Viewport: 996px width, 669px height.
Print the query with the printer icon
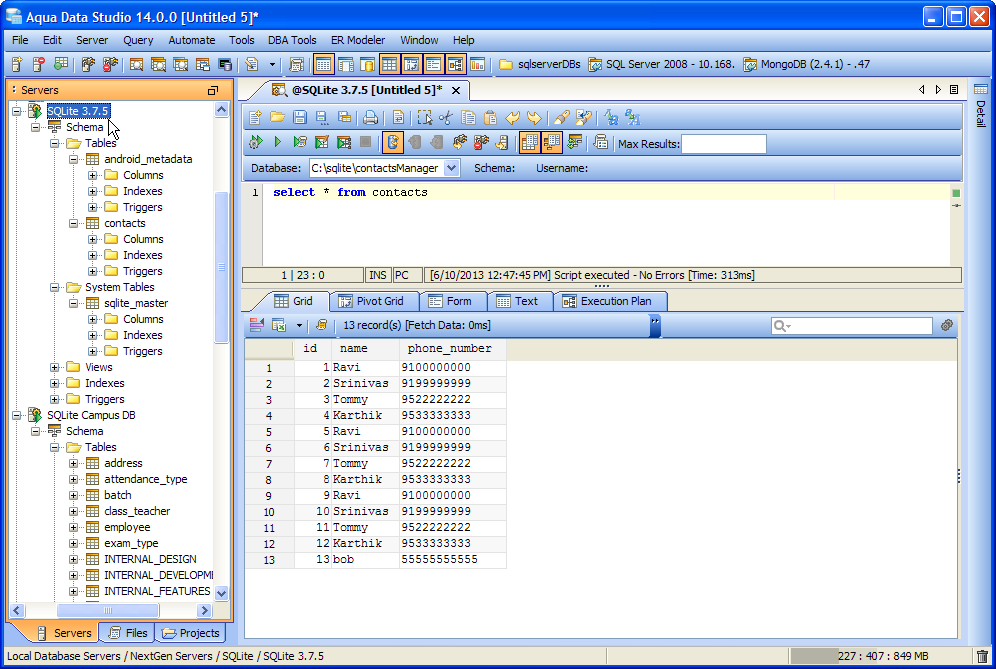[x=370, y=118]
